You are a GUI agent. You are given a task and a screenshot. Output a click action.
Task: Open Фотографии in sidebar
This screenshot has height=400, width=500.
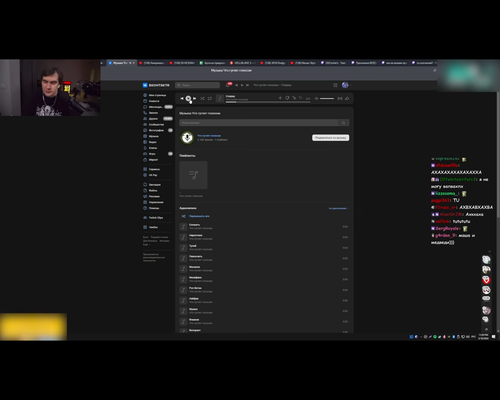coord(158,130)
